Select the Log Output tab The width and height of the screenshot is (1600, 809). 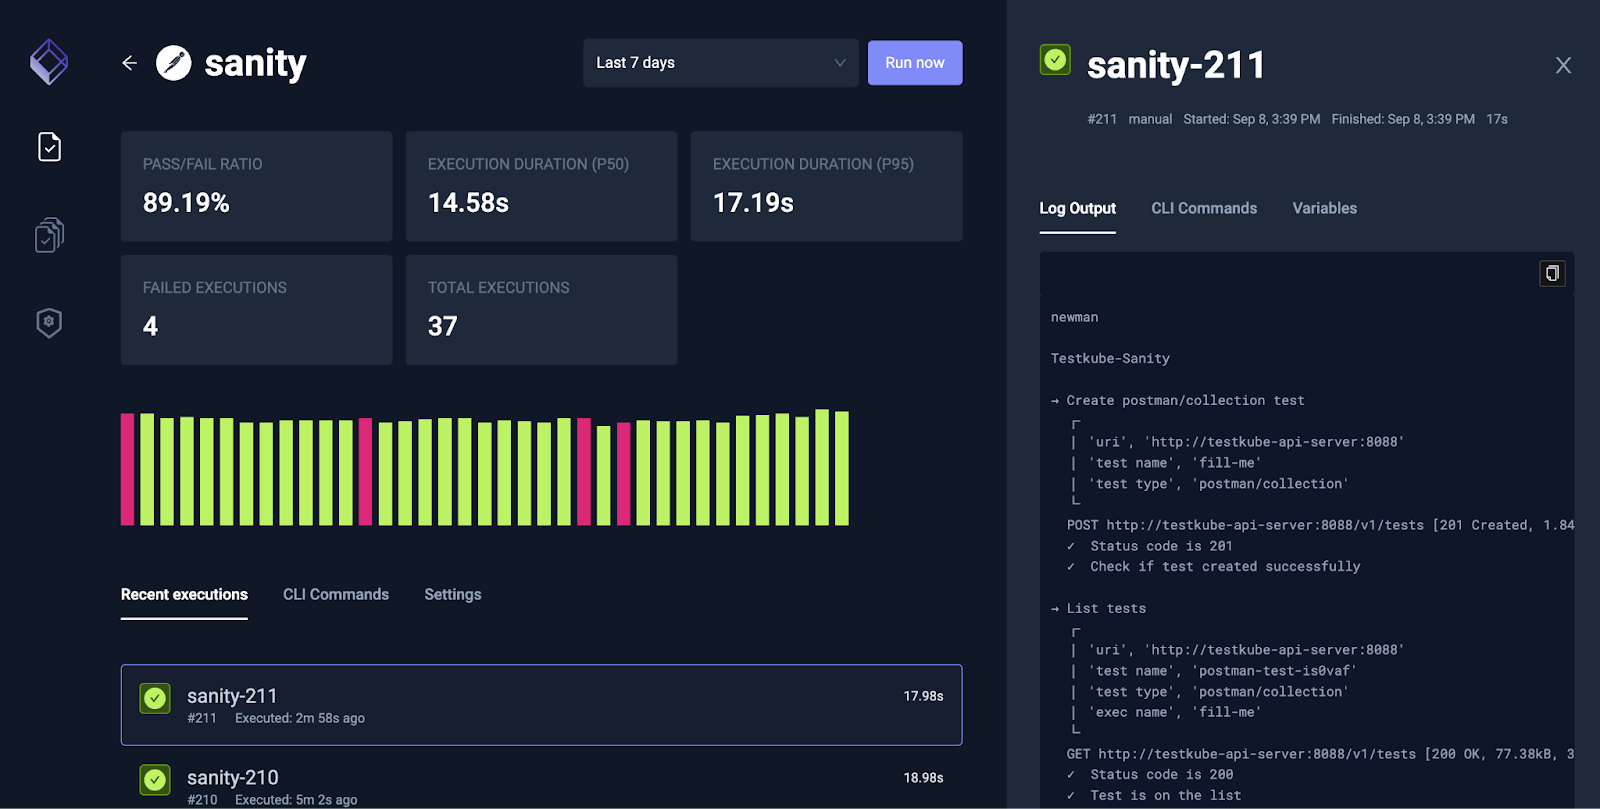(1077, 208)
